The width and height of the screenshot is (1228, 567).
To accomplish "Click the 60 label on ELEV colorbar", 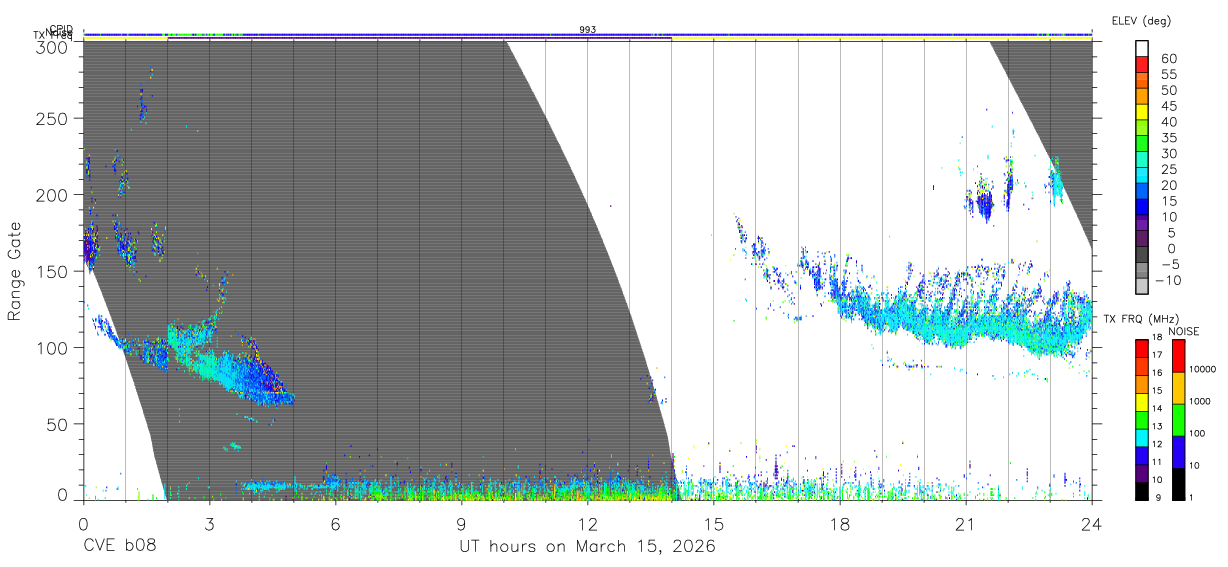I will coord(1168,58).
